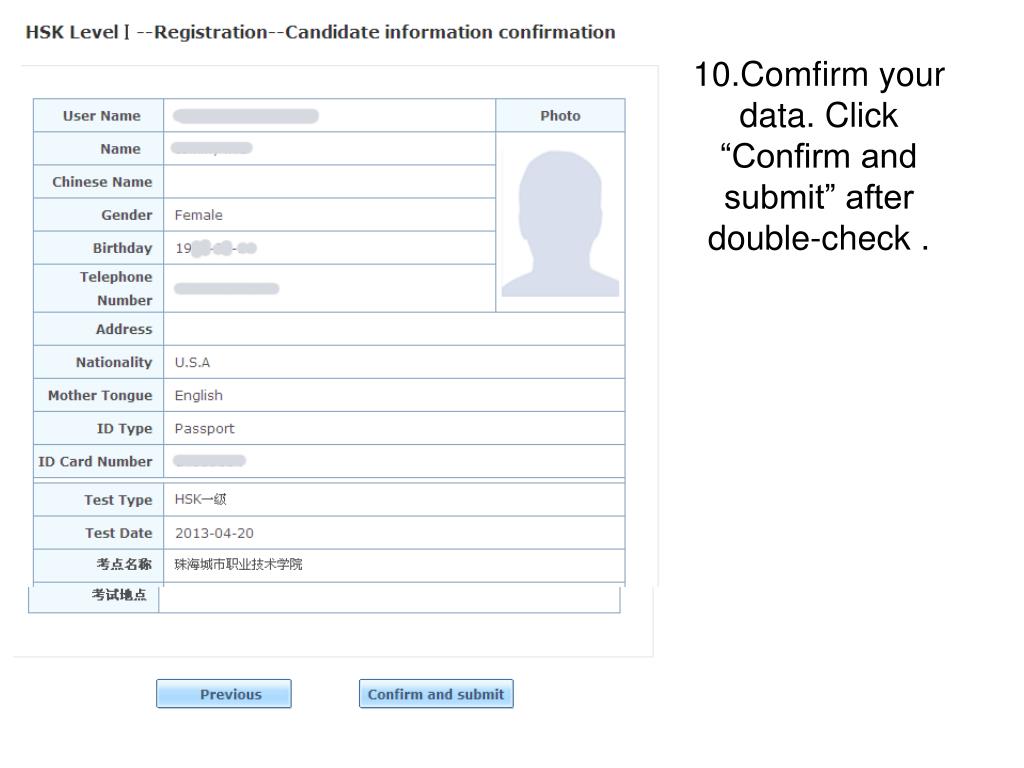Click the empty Chinese Name field
This screenshot has width=1024, height=768.
[x=330, y=182]
